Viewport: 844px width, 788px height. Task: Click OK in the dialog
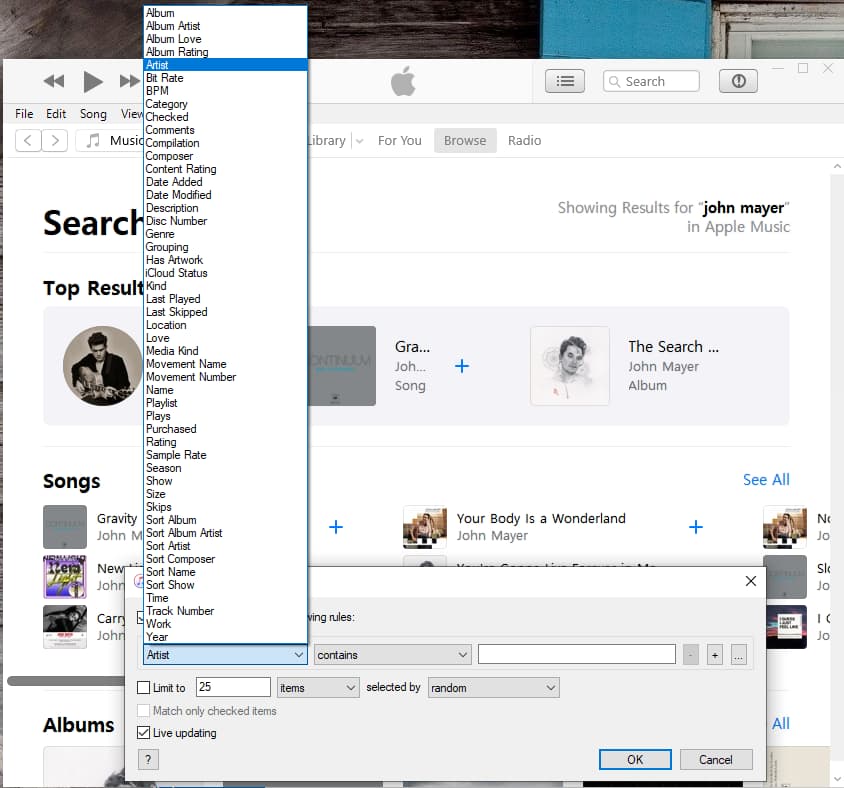[x=635, y=759]
